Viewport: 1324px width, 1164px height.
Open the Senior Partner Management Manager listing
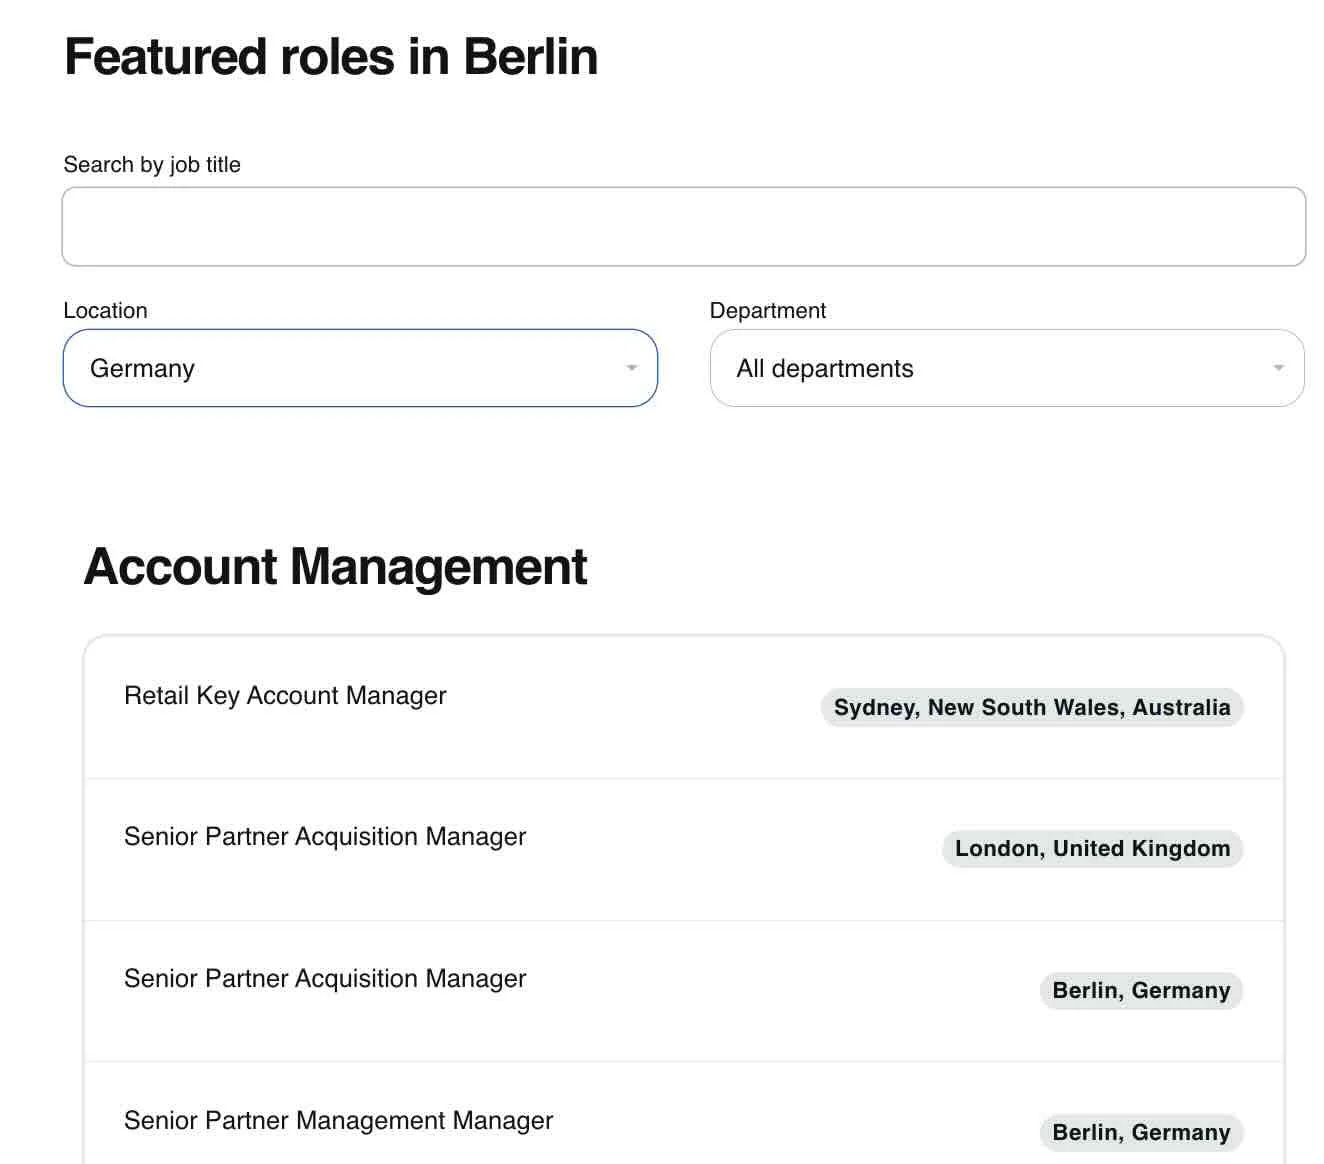tap(338, 1121)
